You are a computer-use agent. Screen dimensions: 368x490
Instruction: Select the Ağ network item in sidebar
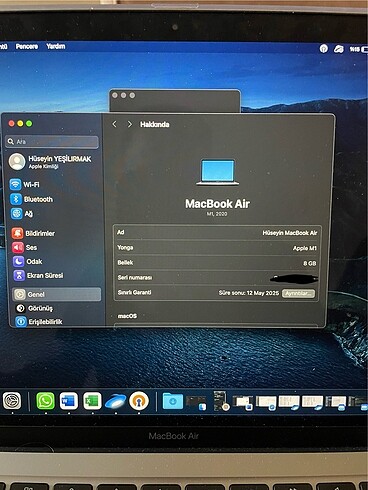pyautogui.click(x=22, y=213)
